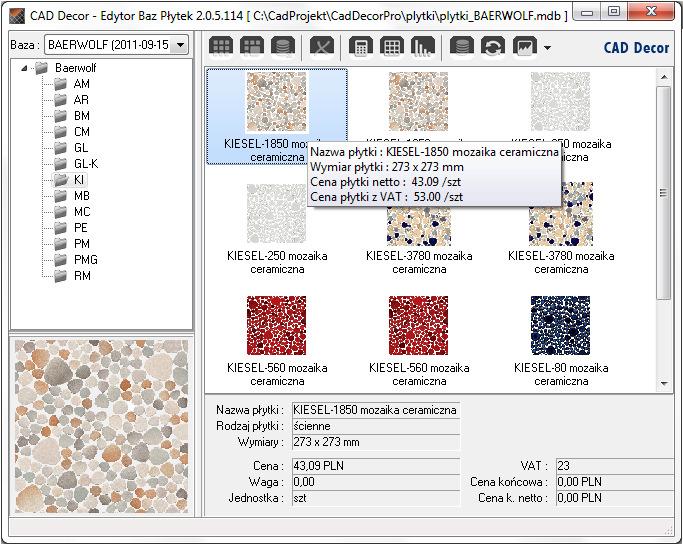Image resolution: width=683 pixels, height=544 pixels.
Task: Click the tile list vertical scrollbar thumb
Action: click(664, 193)
